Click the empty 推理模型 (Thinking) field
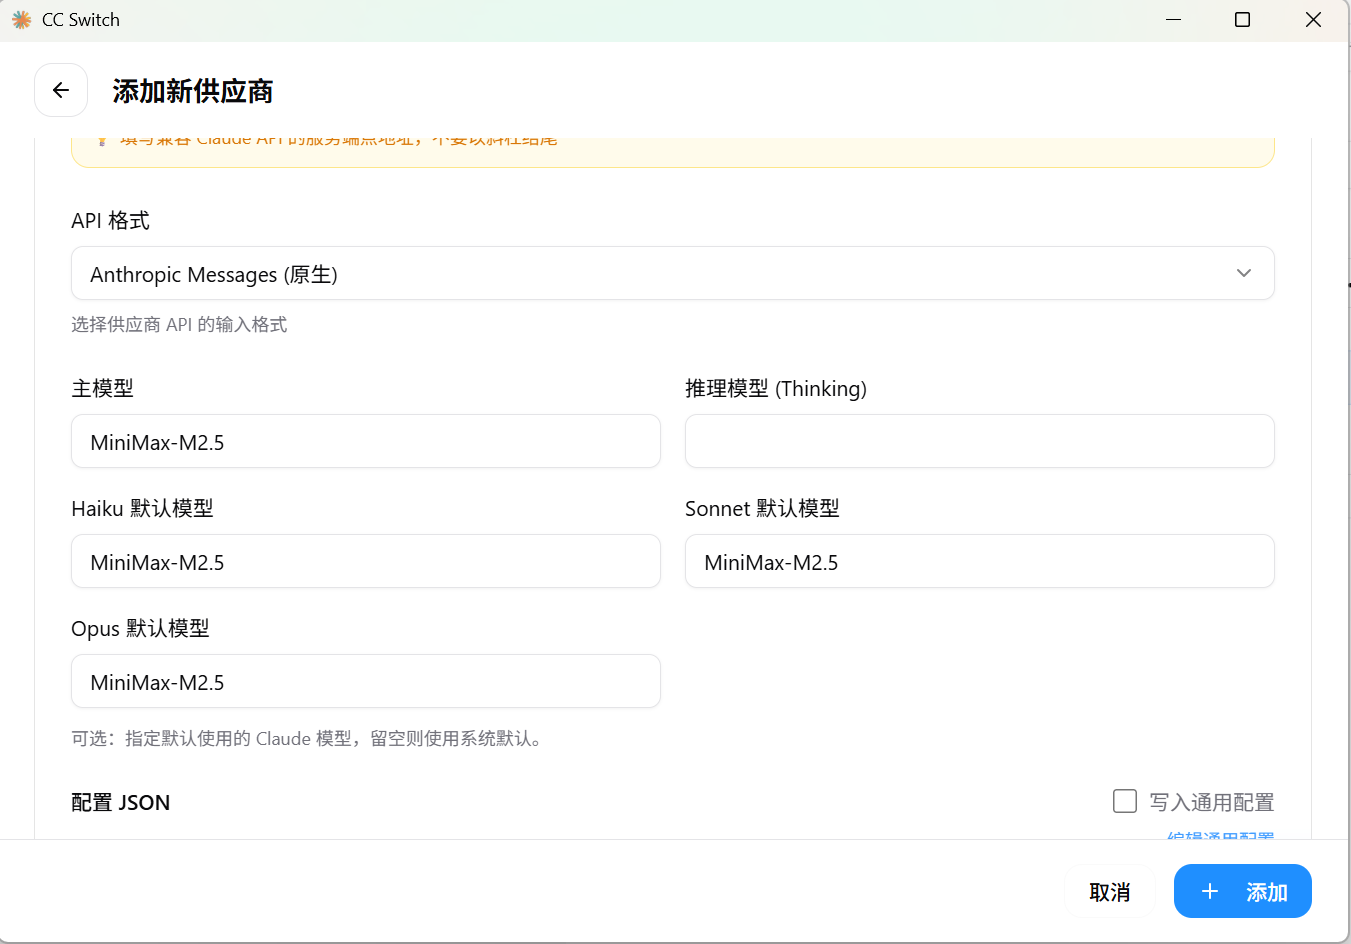This screenshot has height=944, width=1351. coord(979,441)
